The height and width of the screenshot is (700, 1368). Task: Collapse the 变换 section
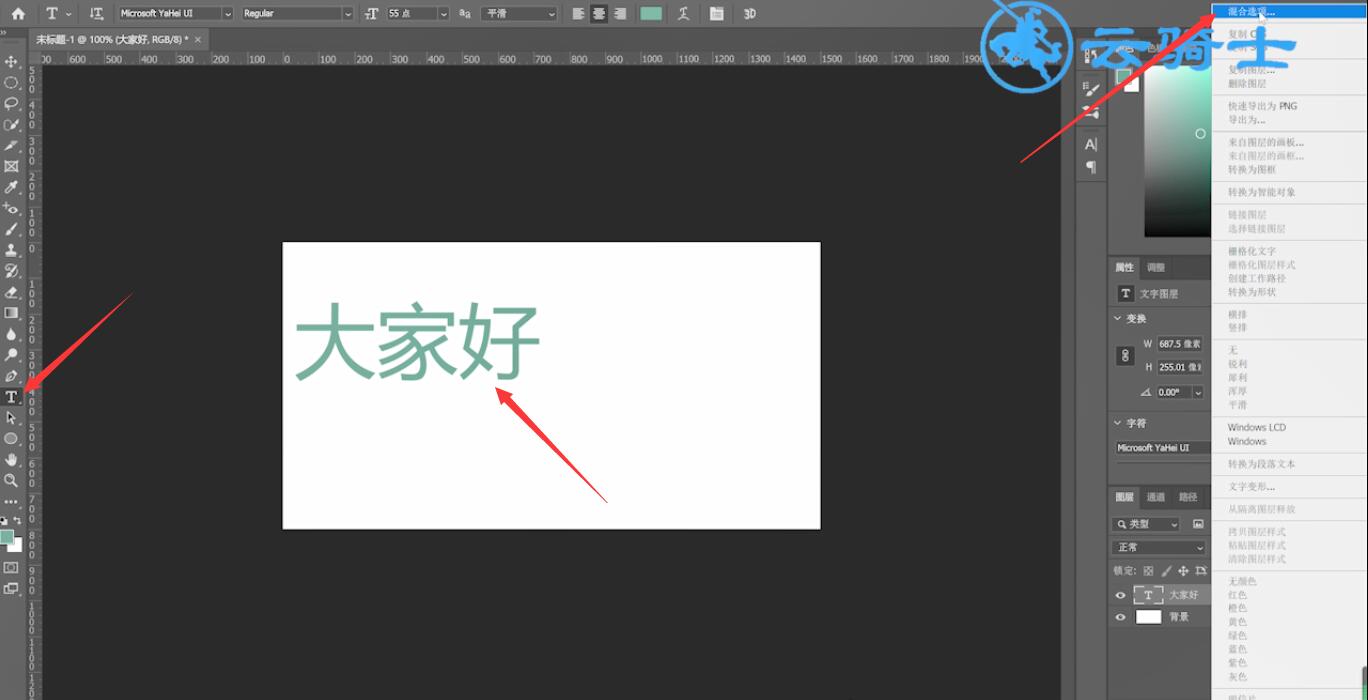(1118, 318)
